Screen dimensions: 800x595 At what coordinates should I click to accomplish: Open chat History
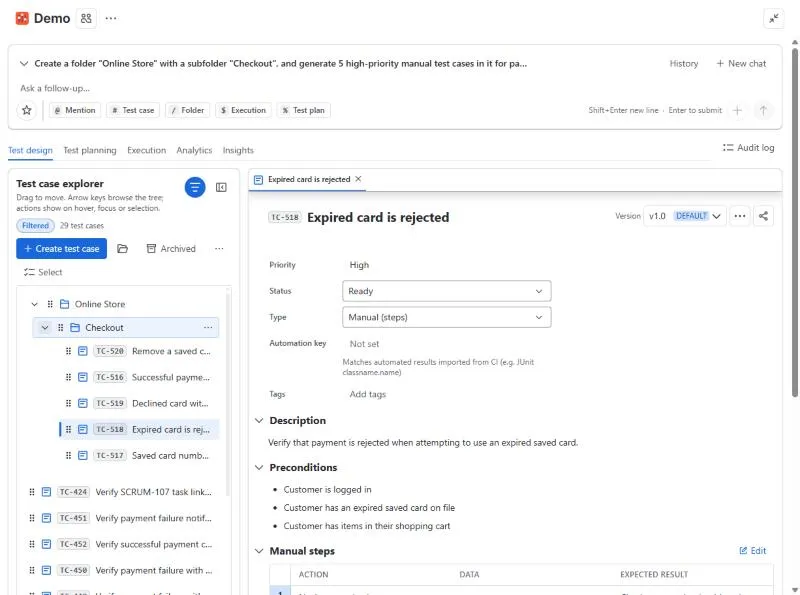point(684,63)
